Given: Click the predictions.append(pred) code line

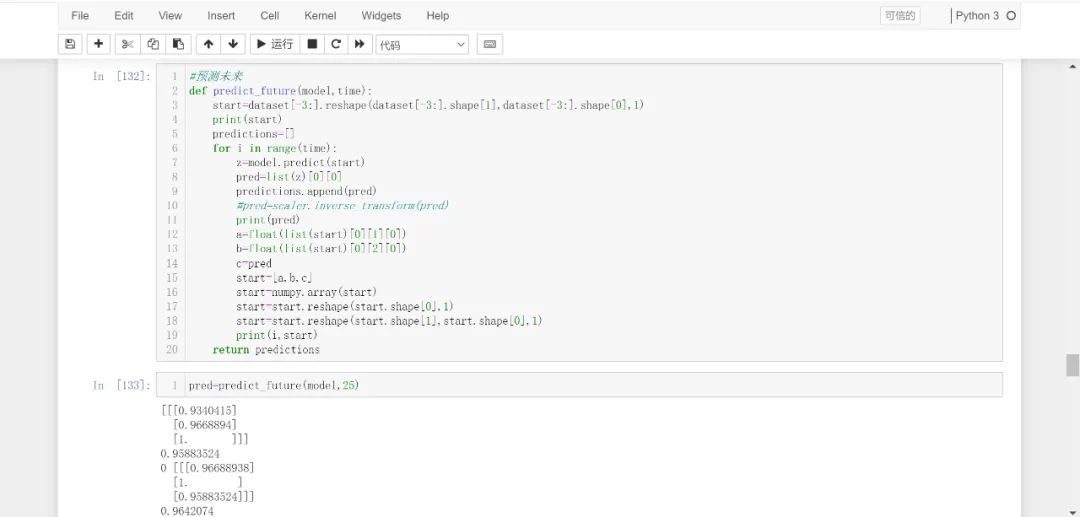Looking at the screenshot, I should 307,191.
